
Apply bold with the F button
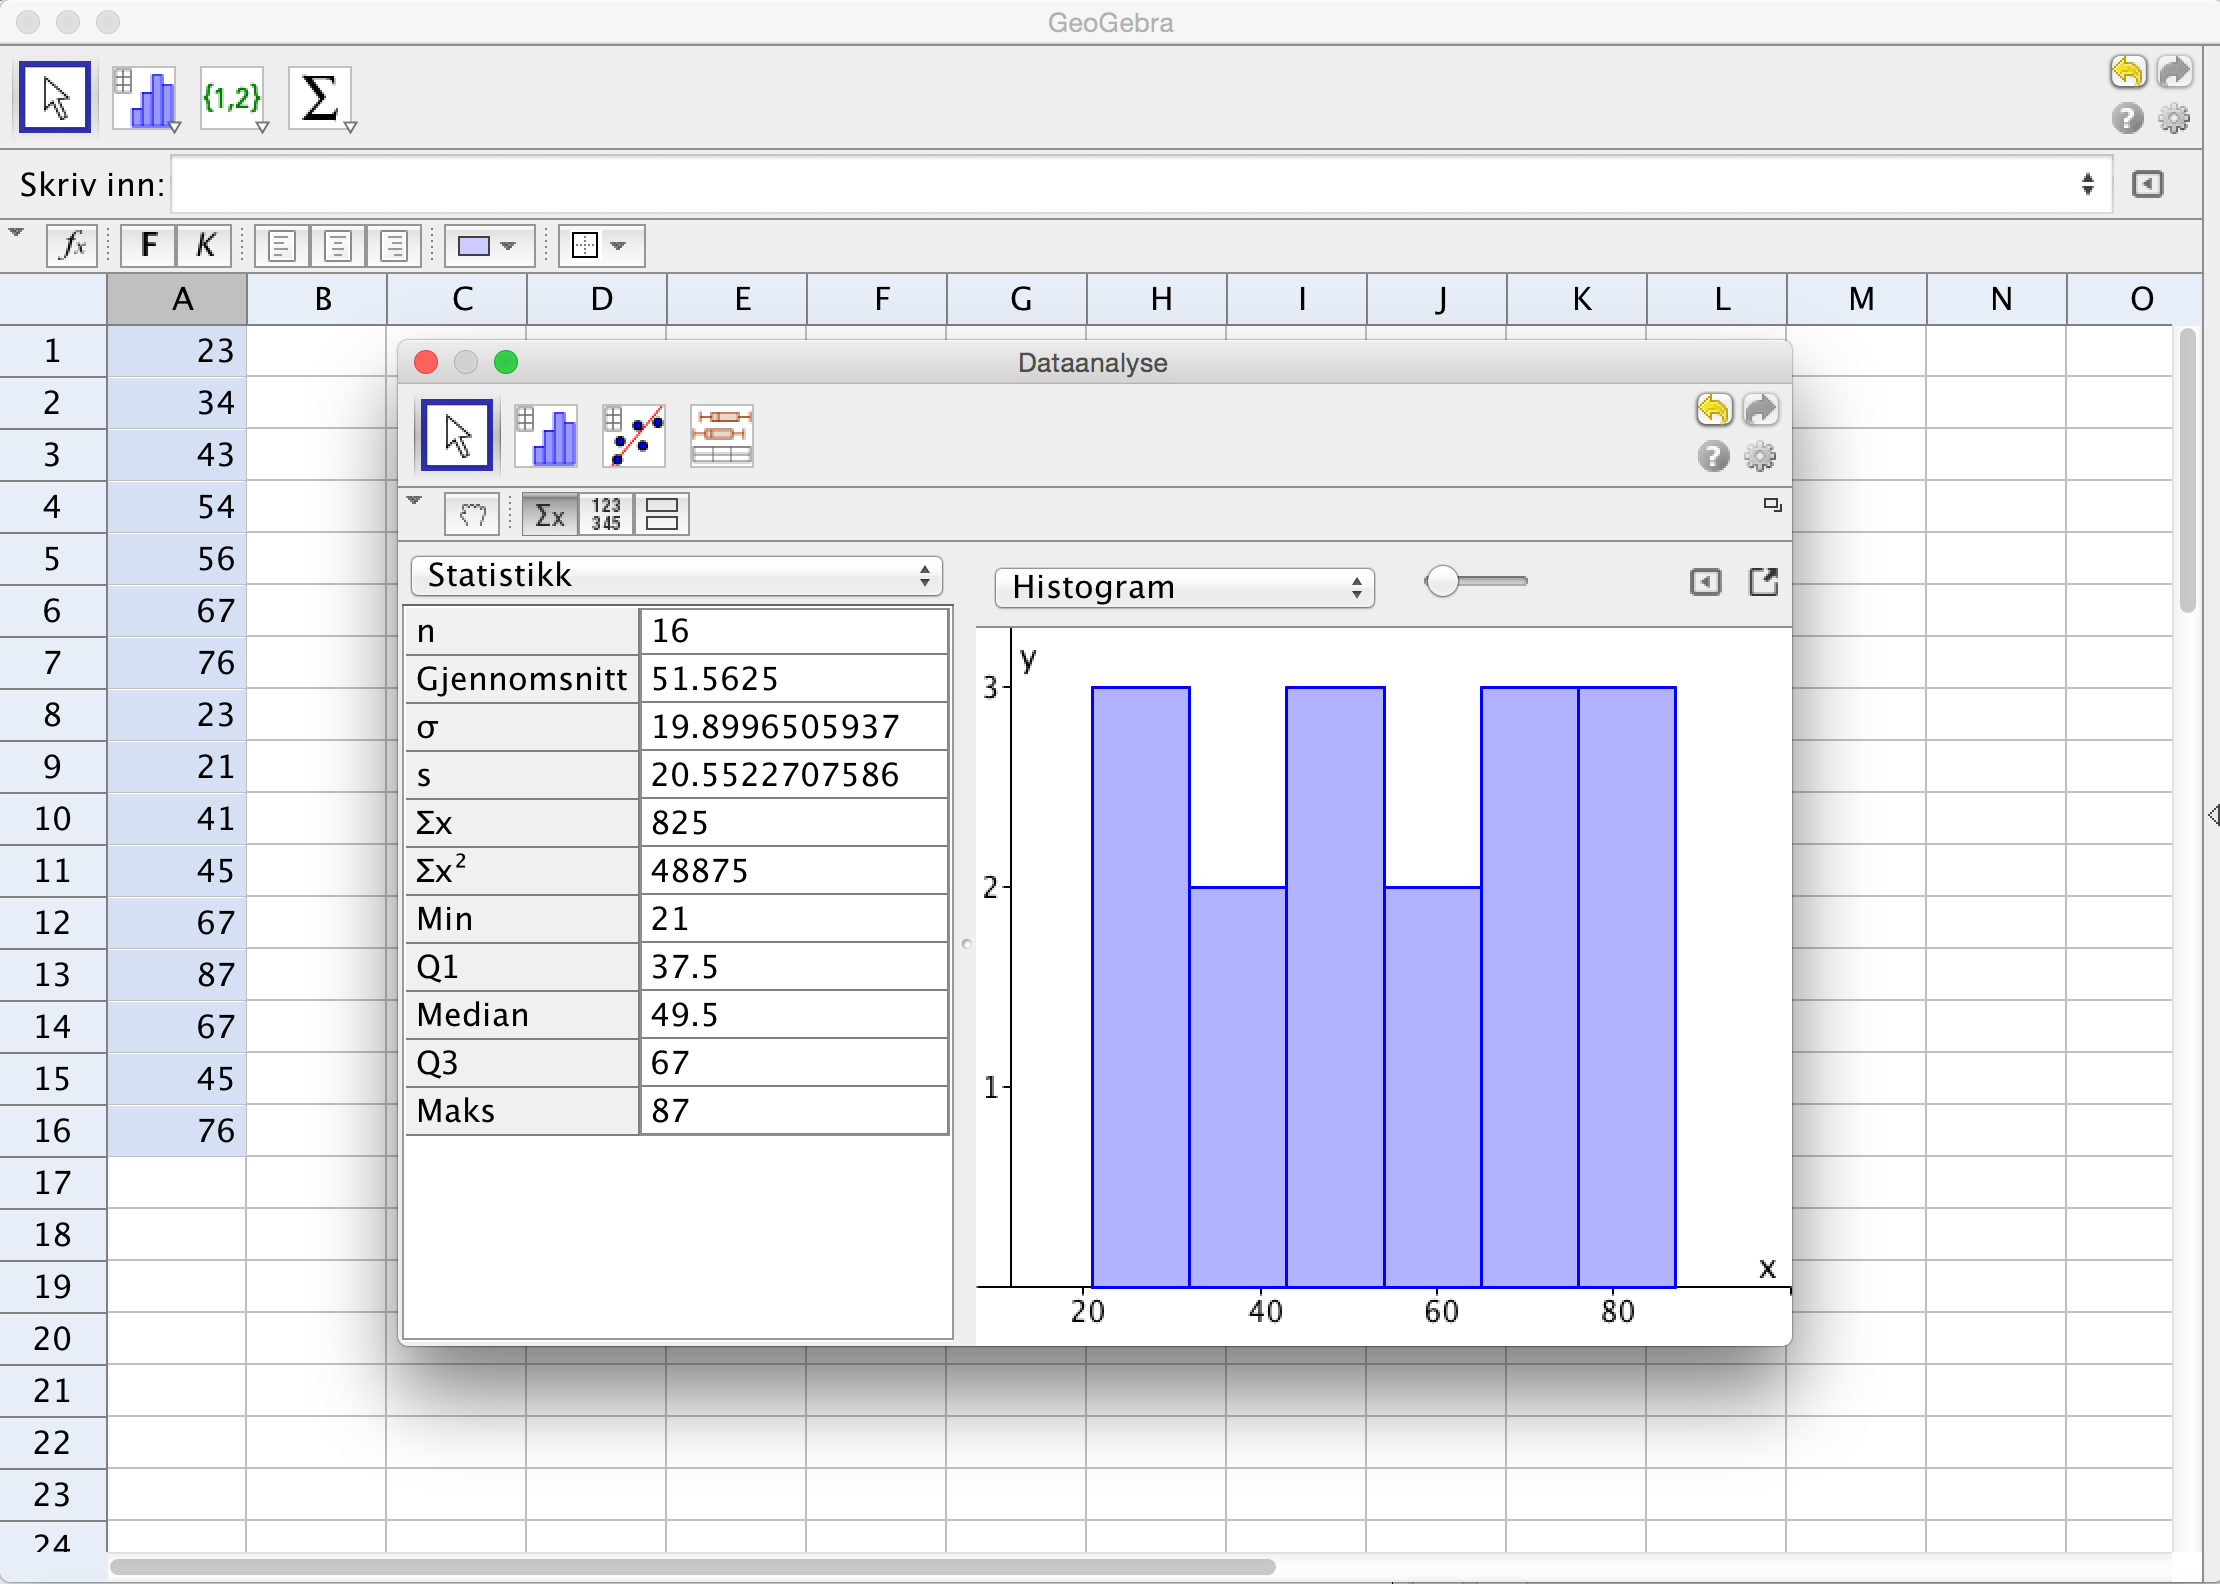148,246
